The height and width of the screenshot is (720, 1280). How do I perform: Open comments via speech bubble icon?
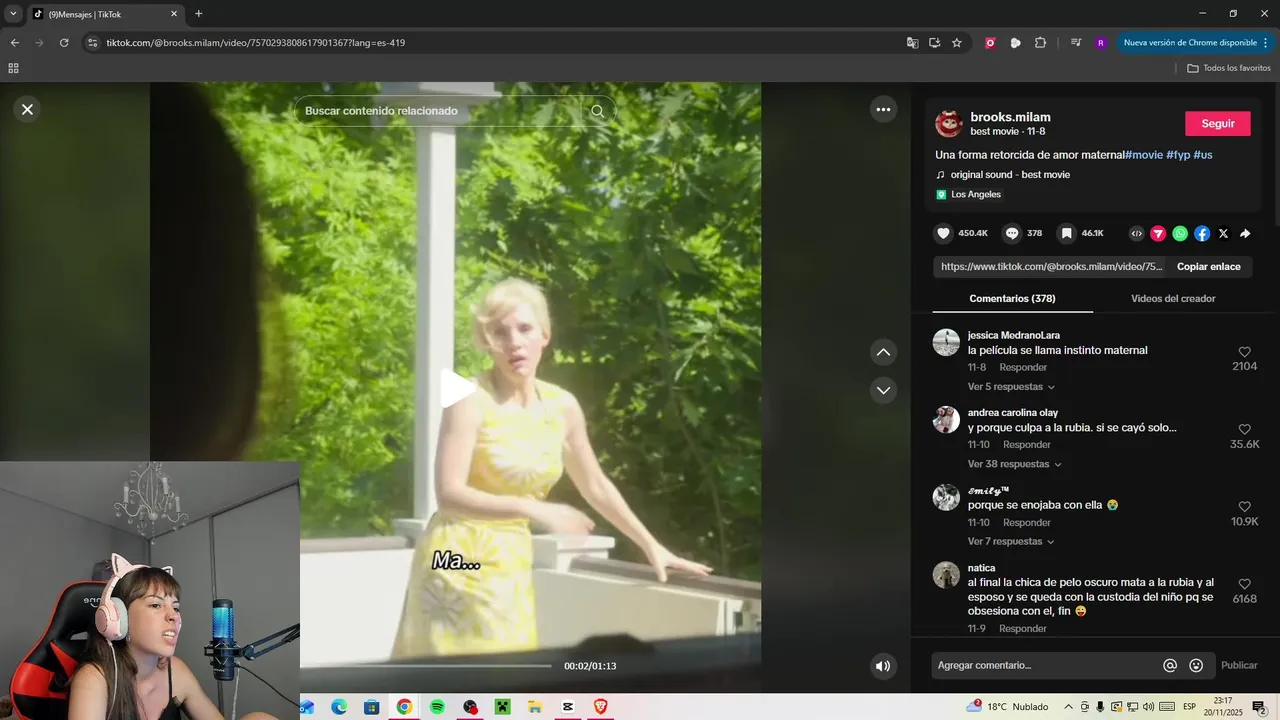1012,233
